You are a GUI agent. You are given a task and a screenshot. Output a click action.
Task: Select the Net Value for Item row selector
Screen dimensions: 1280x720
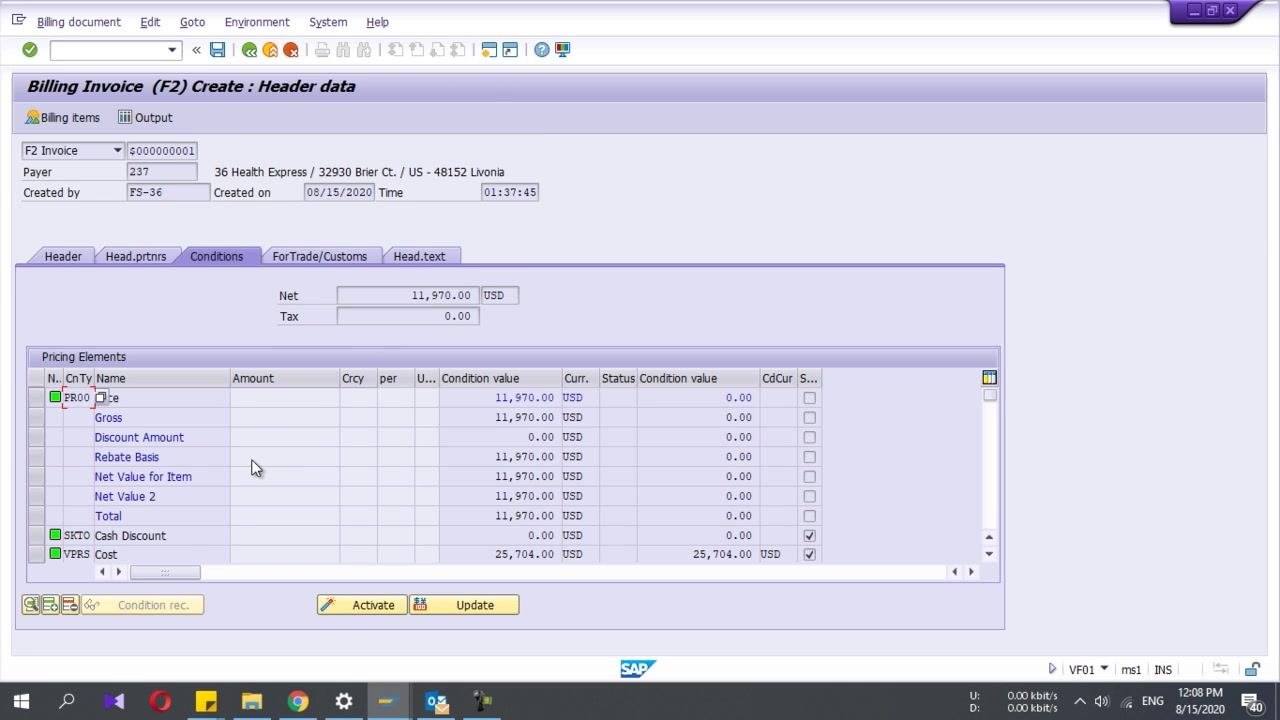37,477
